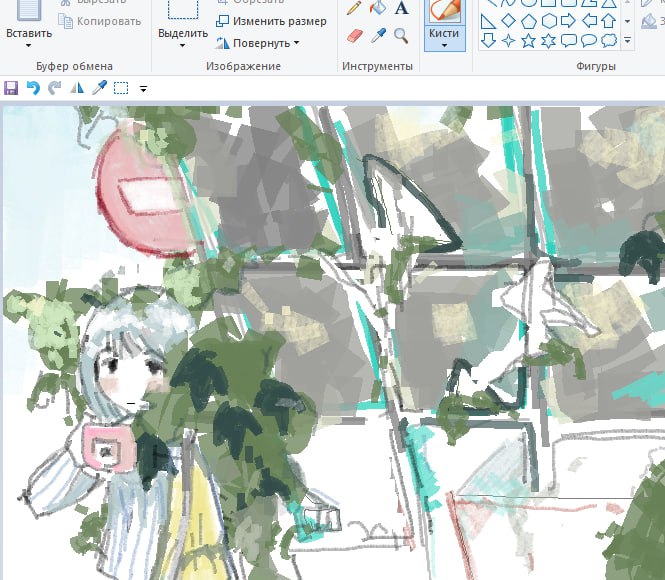Redo the last undone action
The height and width of the screenshot is (580, 665).
tap(54, 88)
